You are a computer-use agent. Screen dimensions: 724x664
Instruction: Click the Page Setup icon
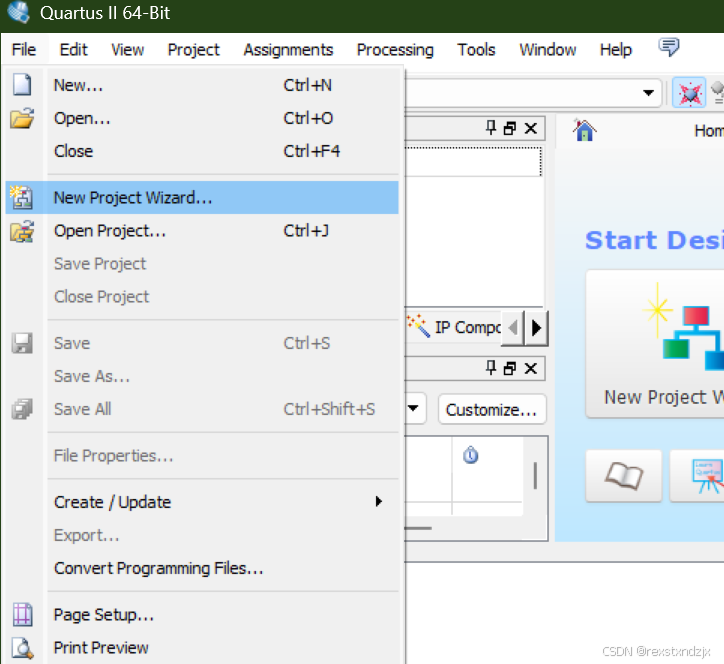[x=22, y=615]
